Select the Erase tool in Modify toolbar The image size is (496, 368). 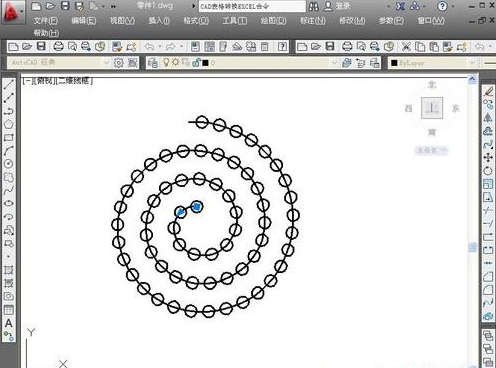[488, 91]
